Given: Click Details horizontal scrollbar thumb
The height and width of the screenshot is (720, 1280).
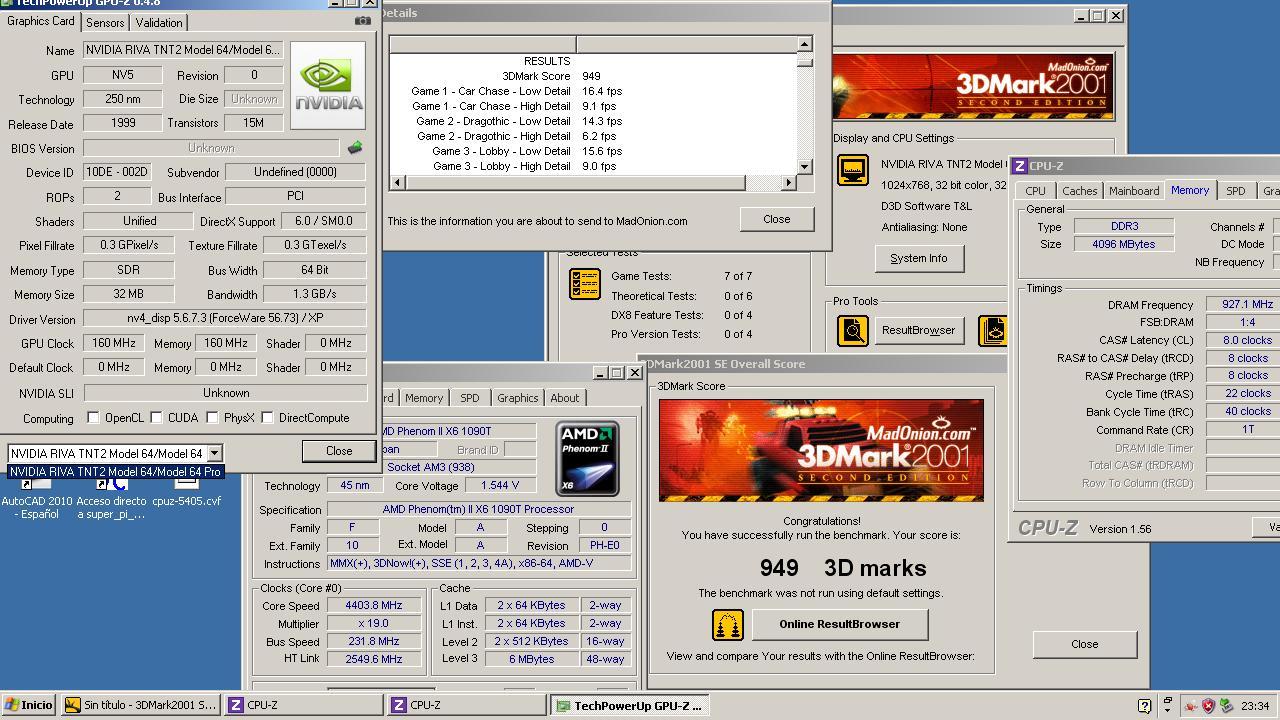Looking at the screenshot, I should click(575, 182).
